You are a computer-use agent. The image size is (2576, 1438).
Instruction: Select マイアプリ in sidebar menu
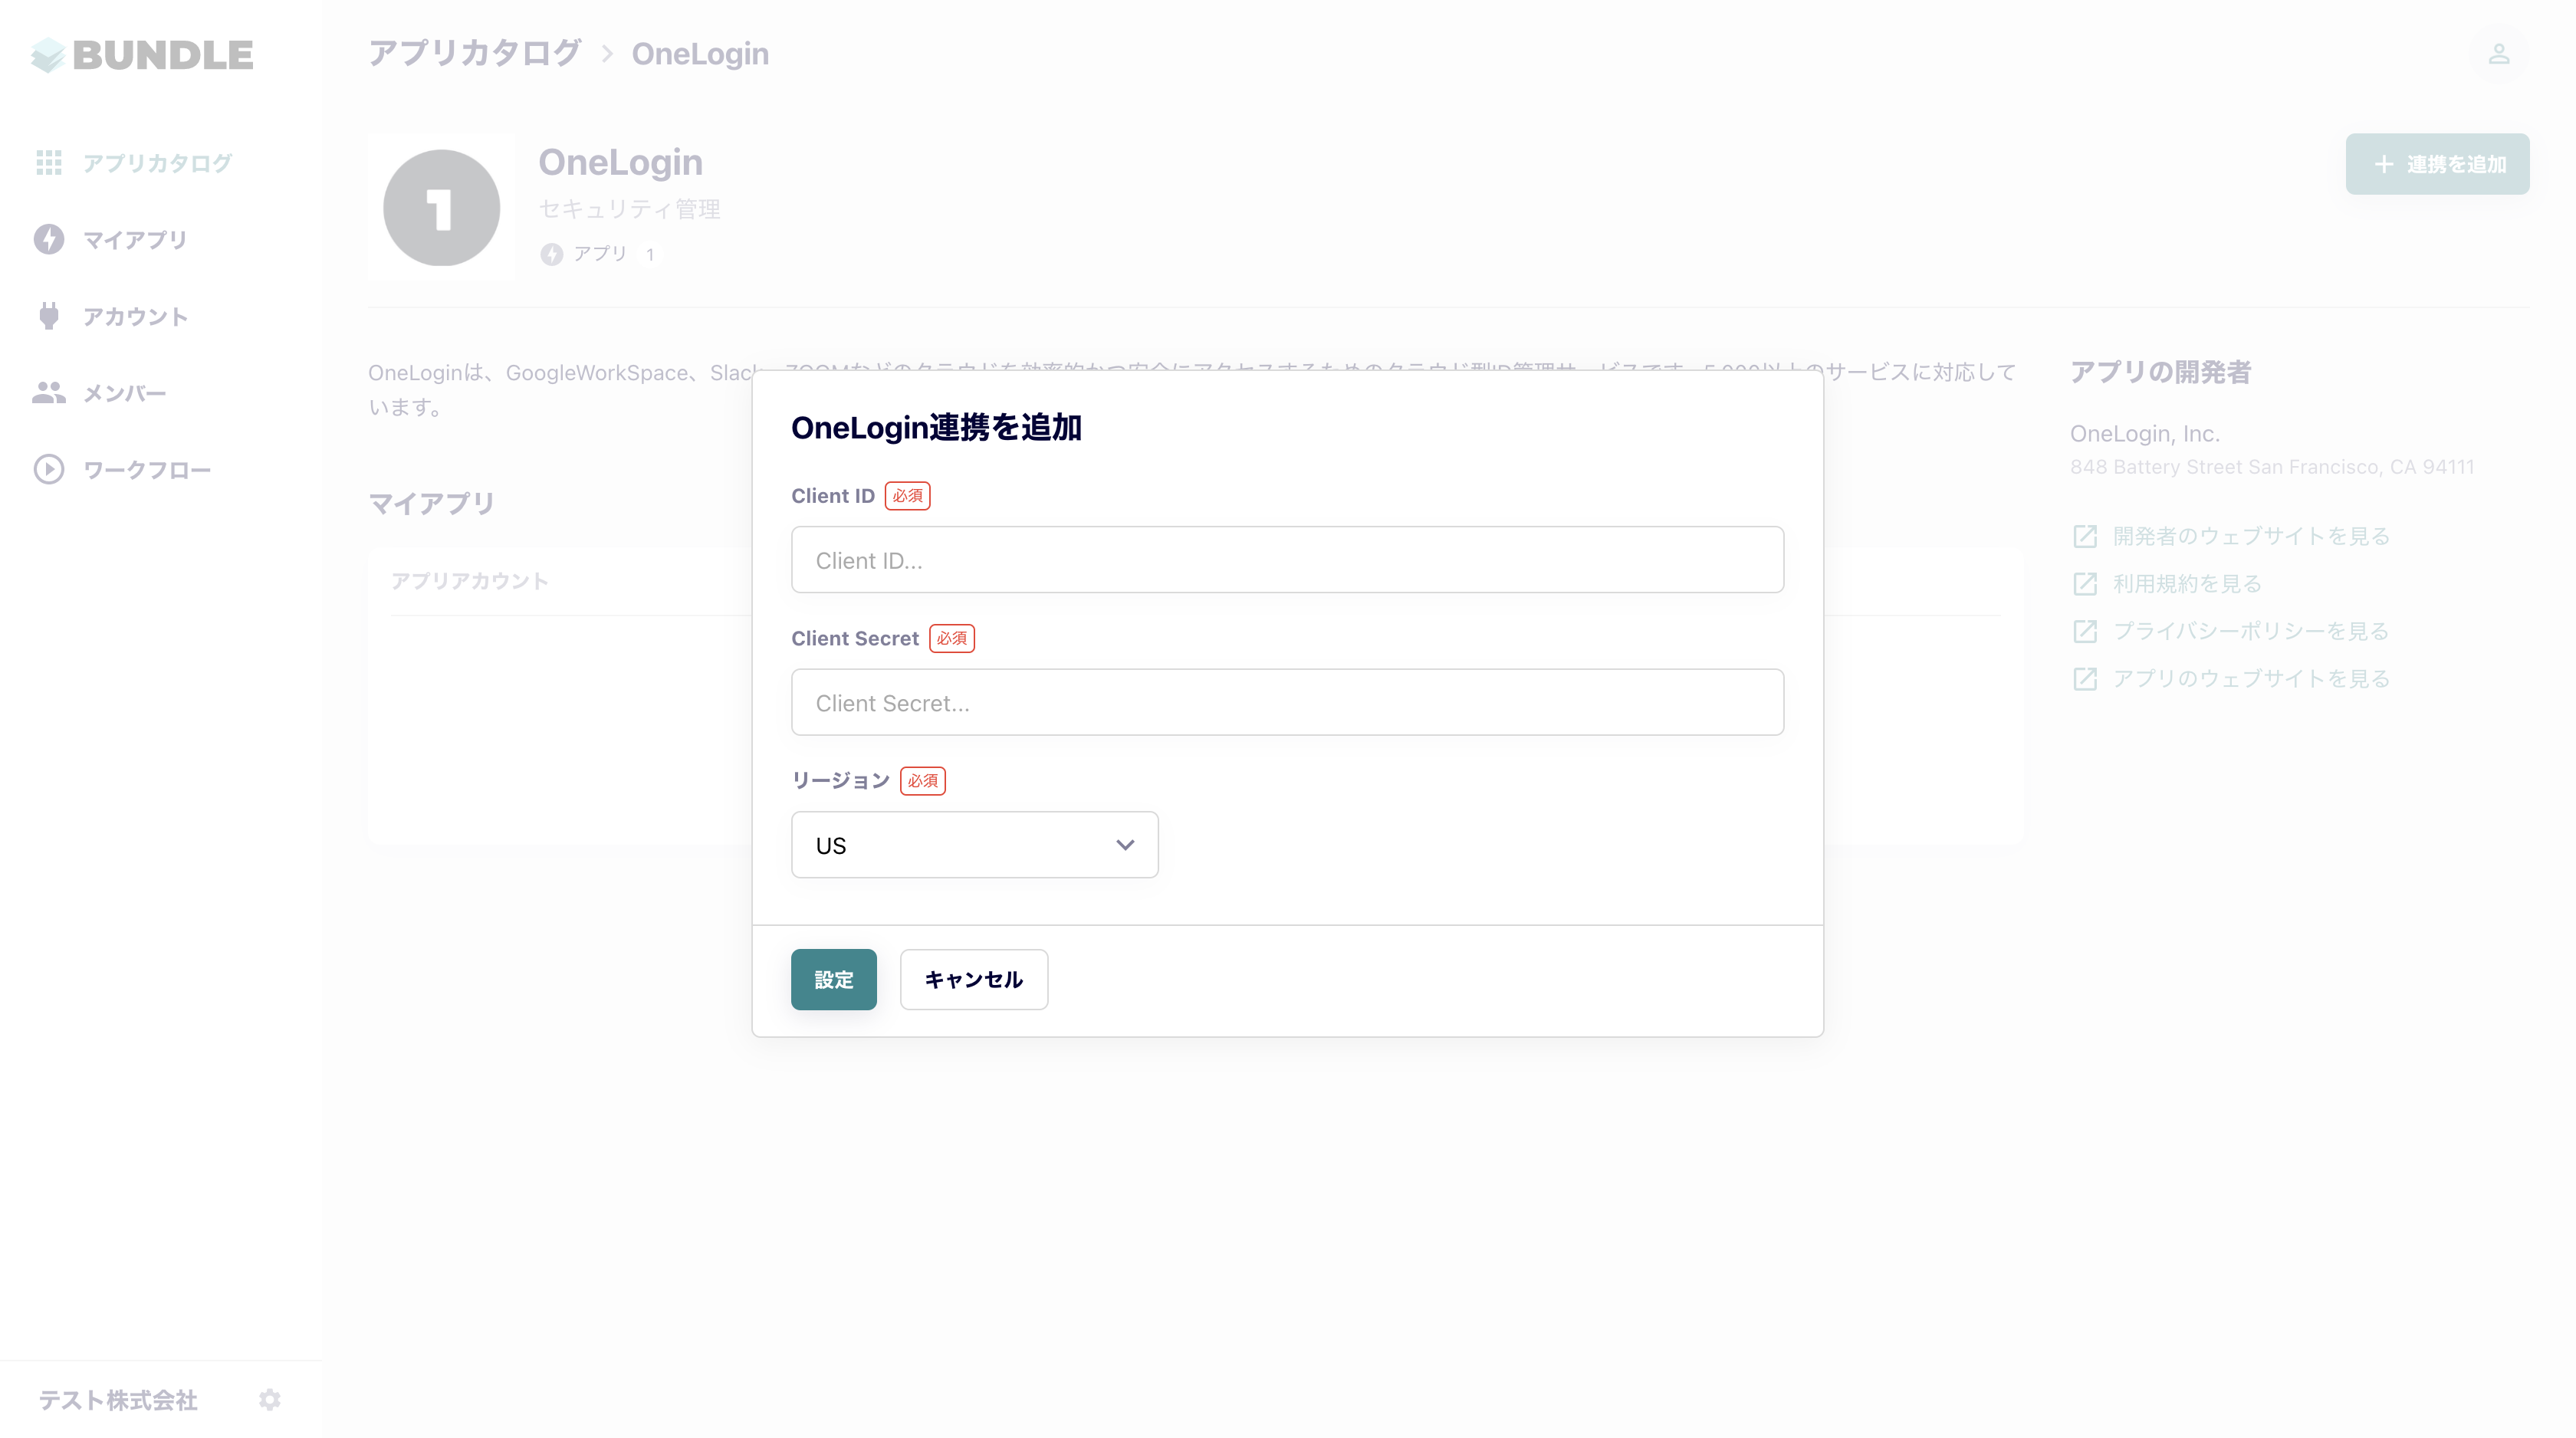135,239
